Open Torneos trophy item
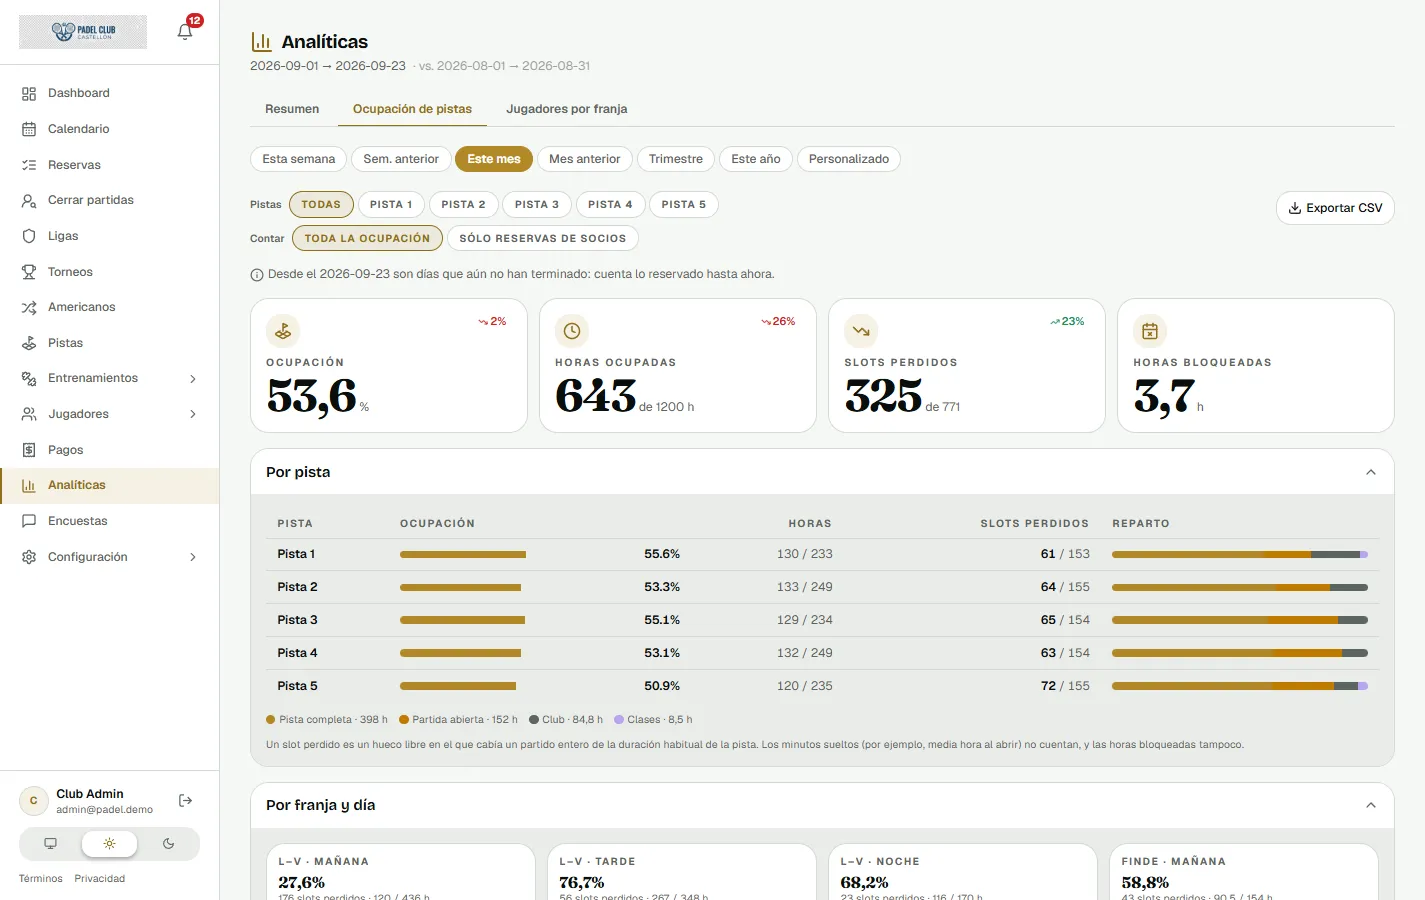Image resolution: width=1425 pixels, height=900 pixels. (x=109, y=272)
